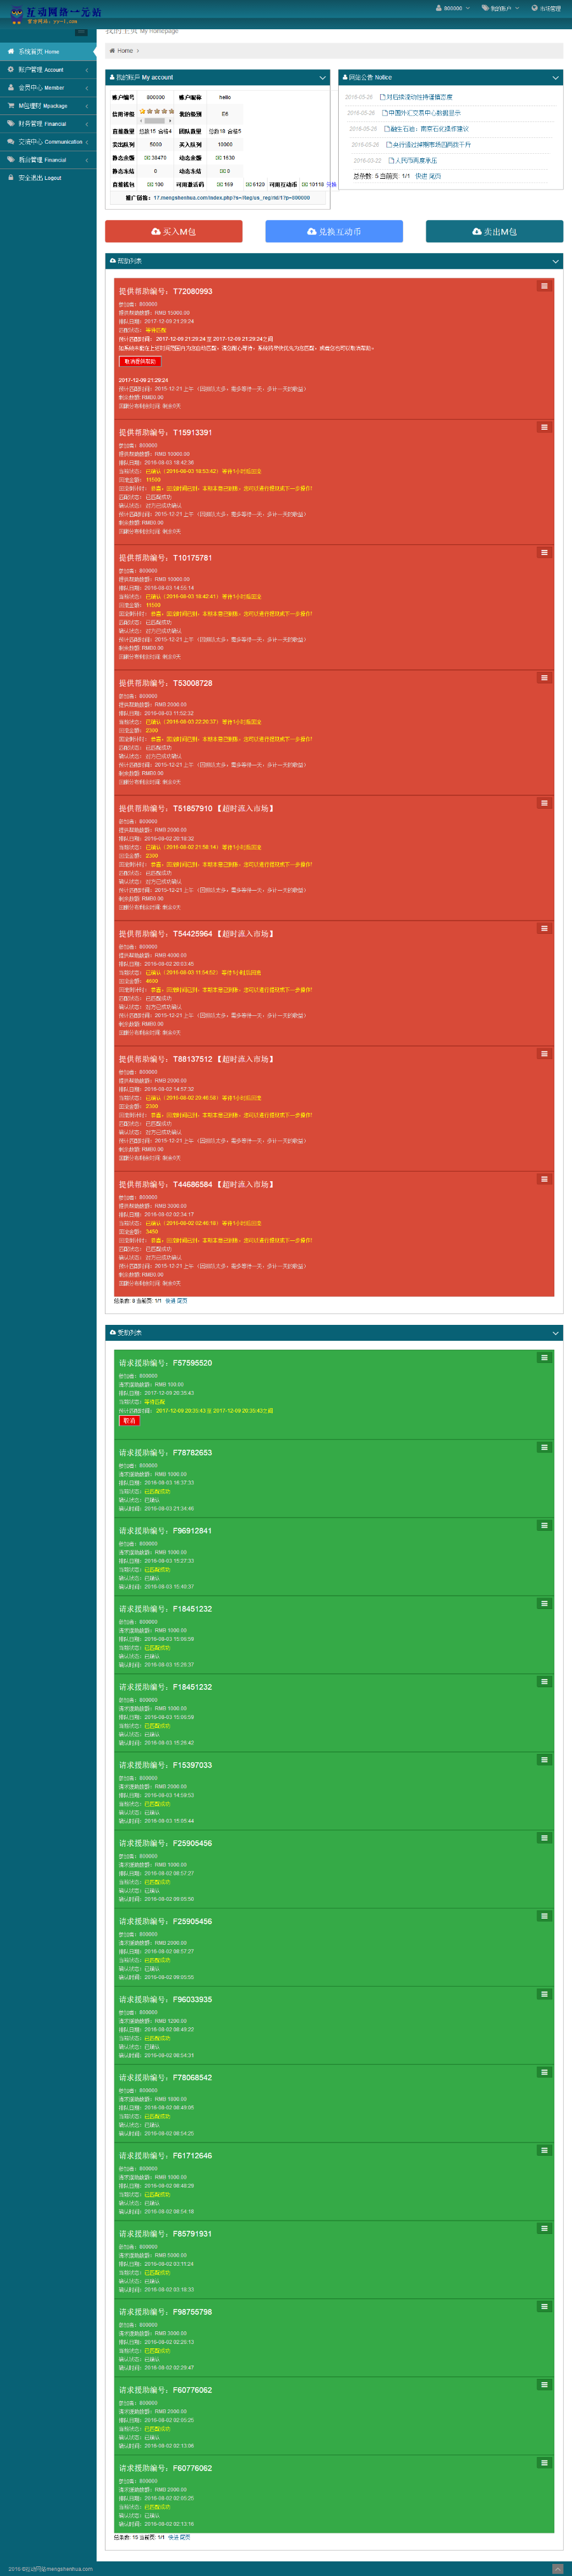Open menu icon on card T54425964

pos(544,928)
